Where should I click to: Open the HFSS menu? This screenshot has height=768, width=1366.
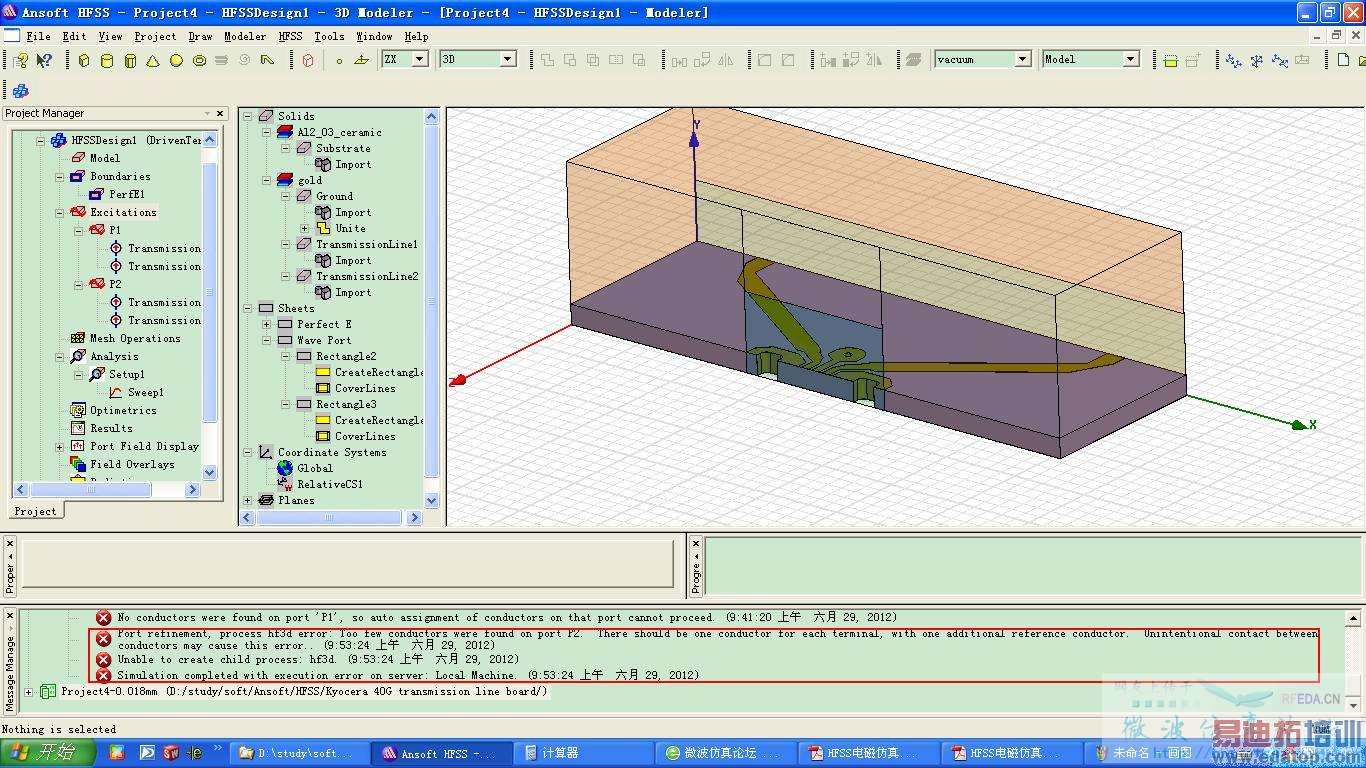(290, 36)
